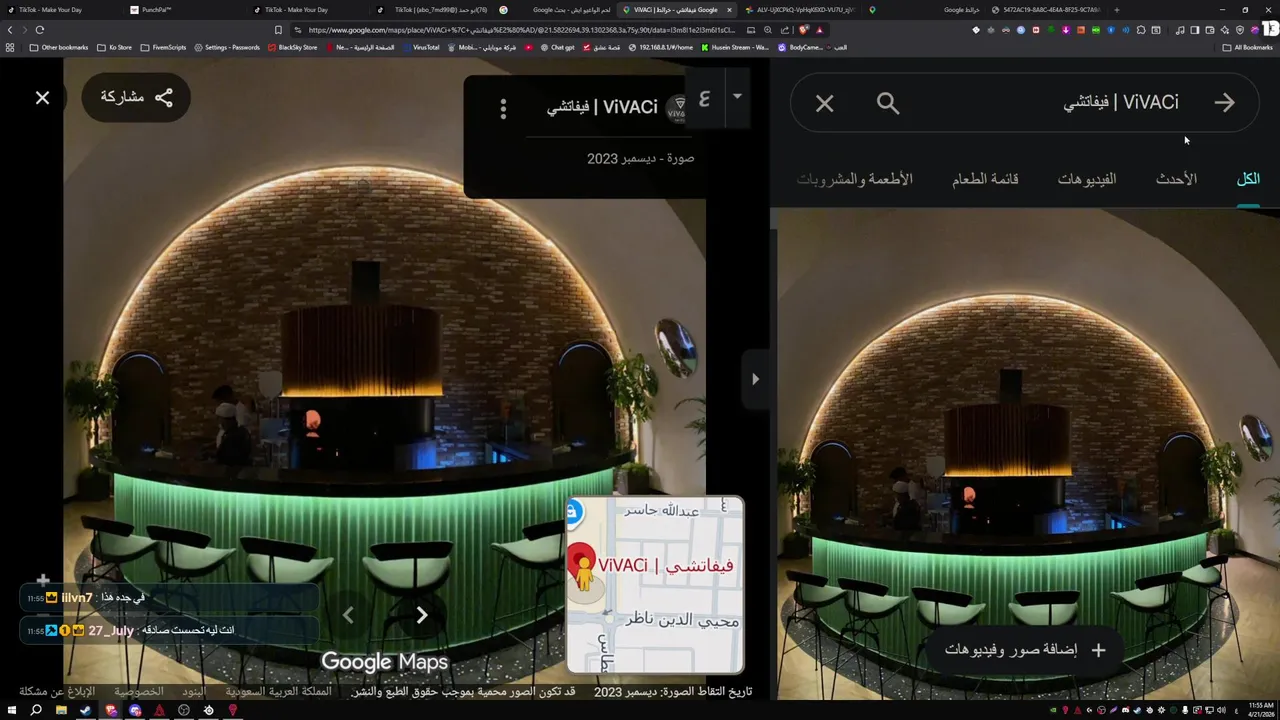This screenshot has width=1280, height=720.
Task: Clear the ViVACi search with the X
Action: (824, 103)
